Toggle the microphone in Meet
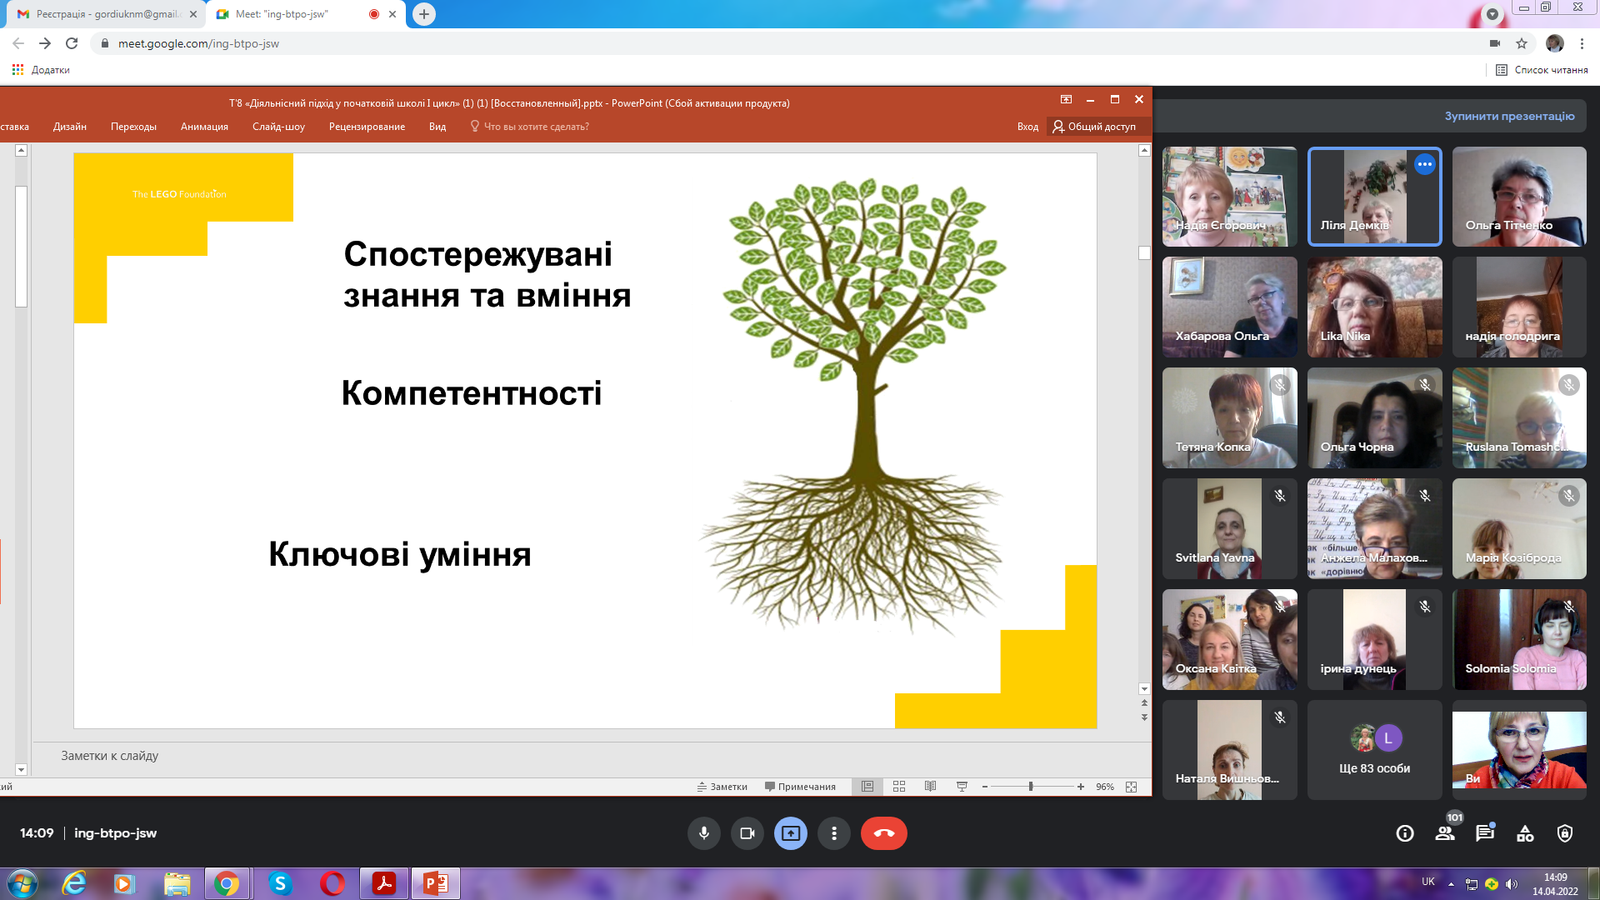Viewport: 1600px width, 900px height. (704, 833)
